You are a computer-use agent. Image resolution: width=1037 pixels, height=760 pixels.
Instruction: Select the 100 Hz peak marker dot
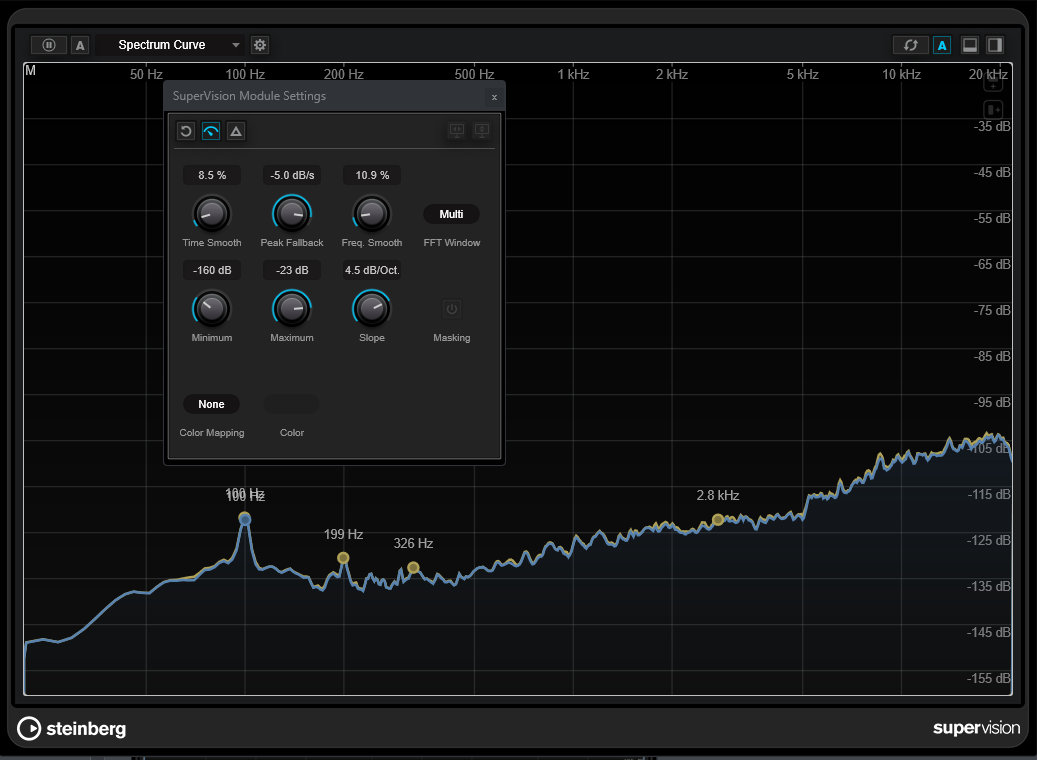[245, 519]
